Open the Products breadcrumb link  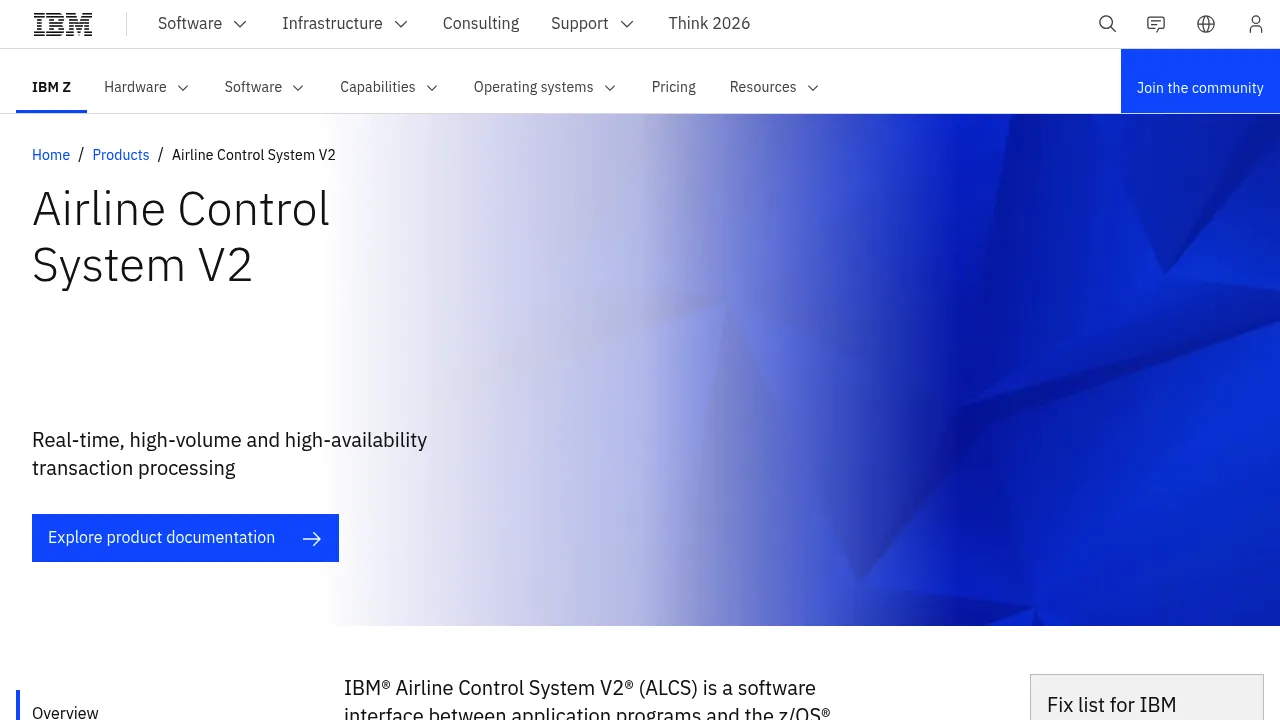[121, 155]
